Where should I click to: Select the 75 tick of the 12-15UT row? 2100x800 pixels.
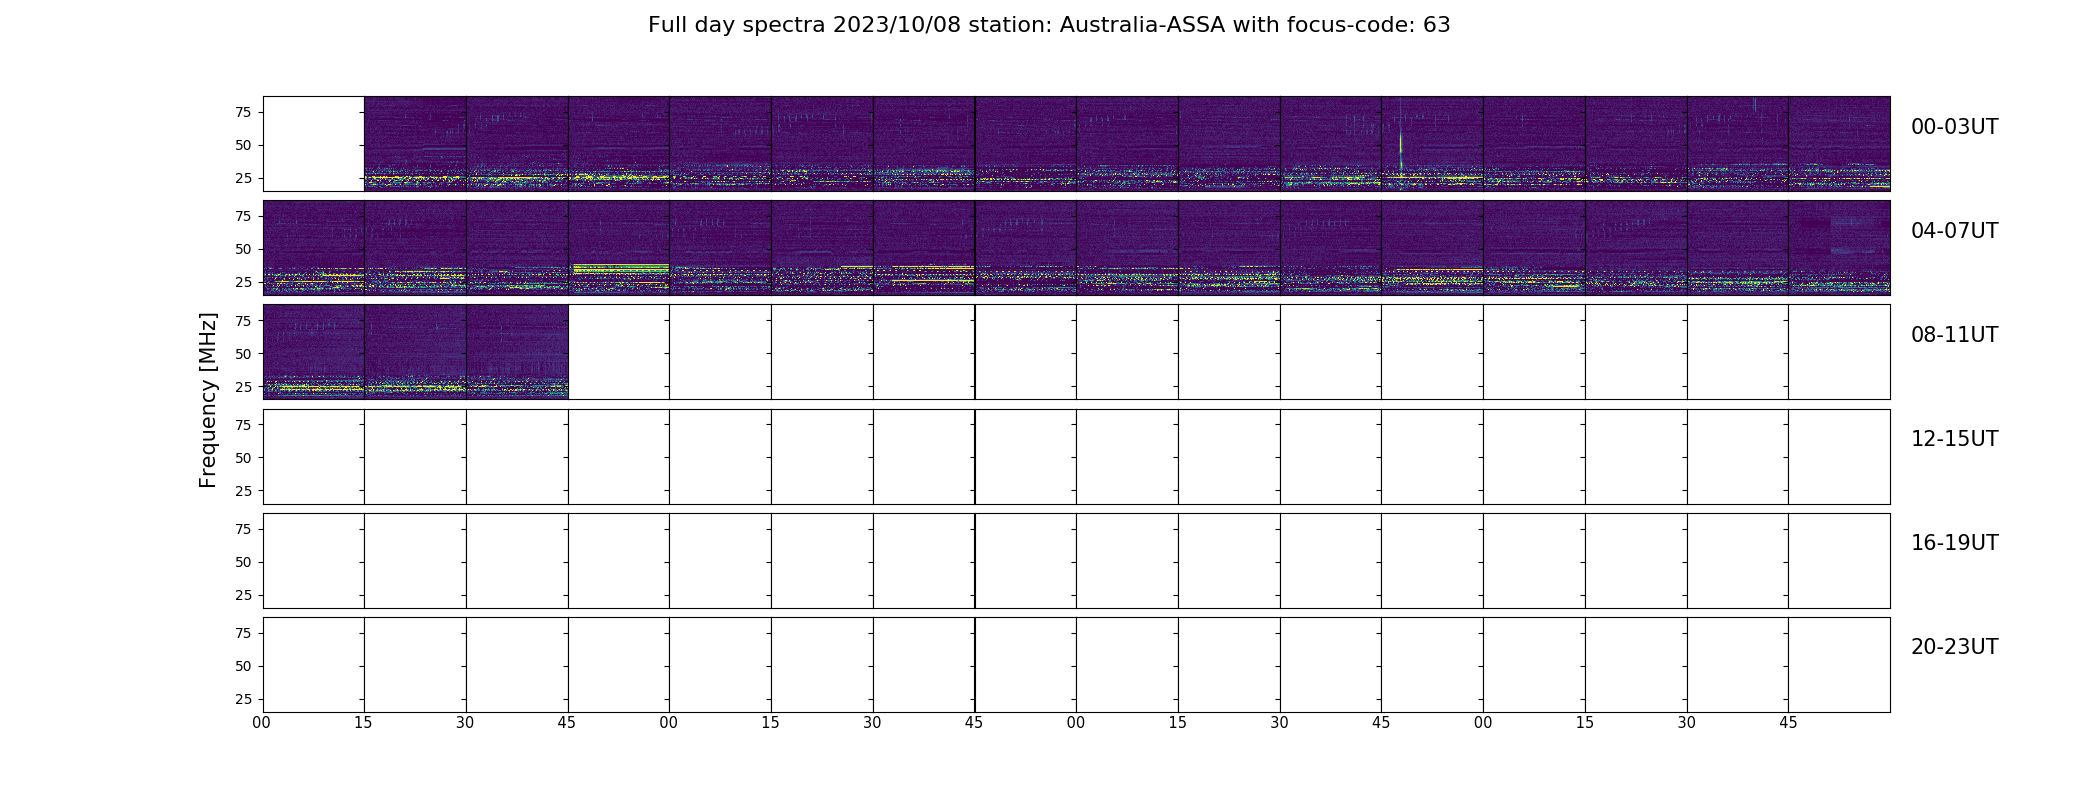coord(243,425)
